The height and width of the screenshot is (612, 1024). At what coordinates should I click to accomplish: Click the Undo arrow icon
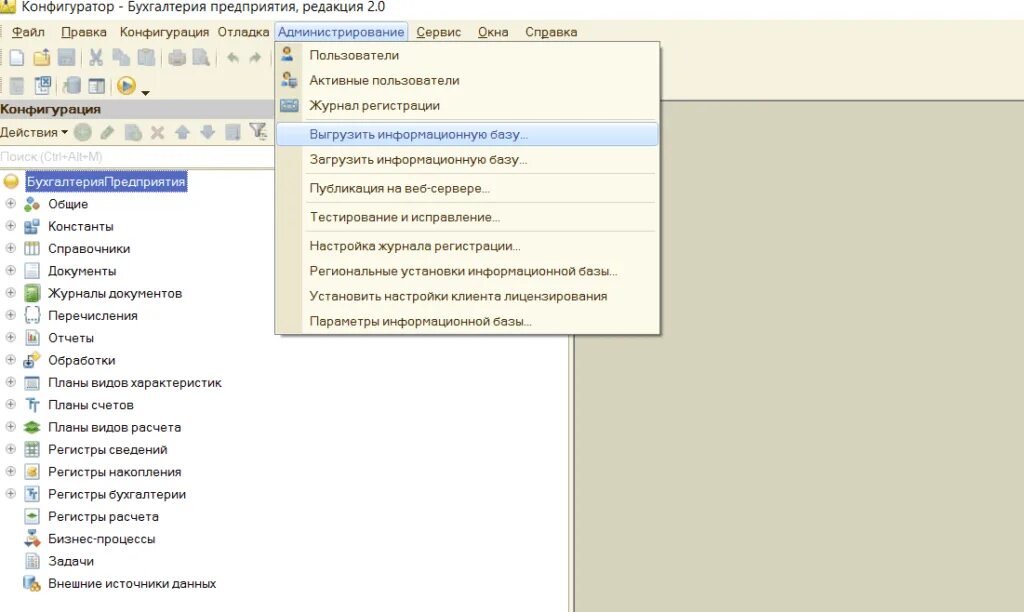(x=232, y=57)
